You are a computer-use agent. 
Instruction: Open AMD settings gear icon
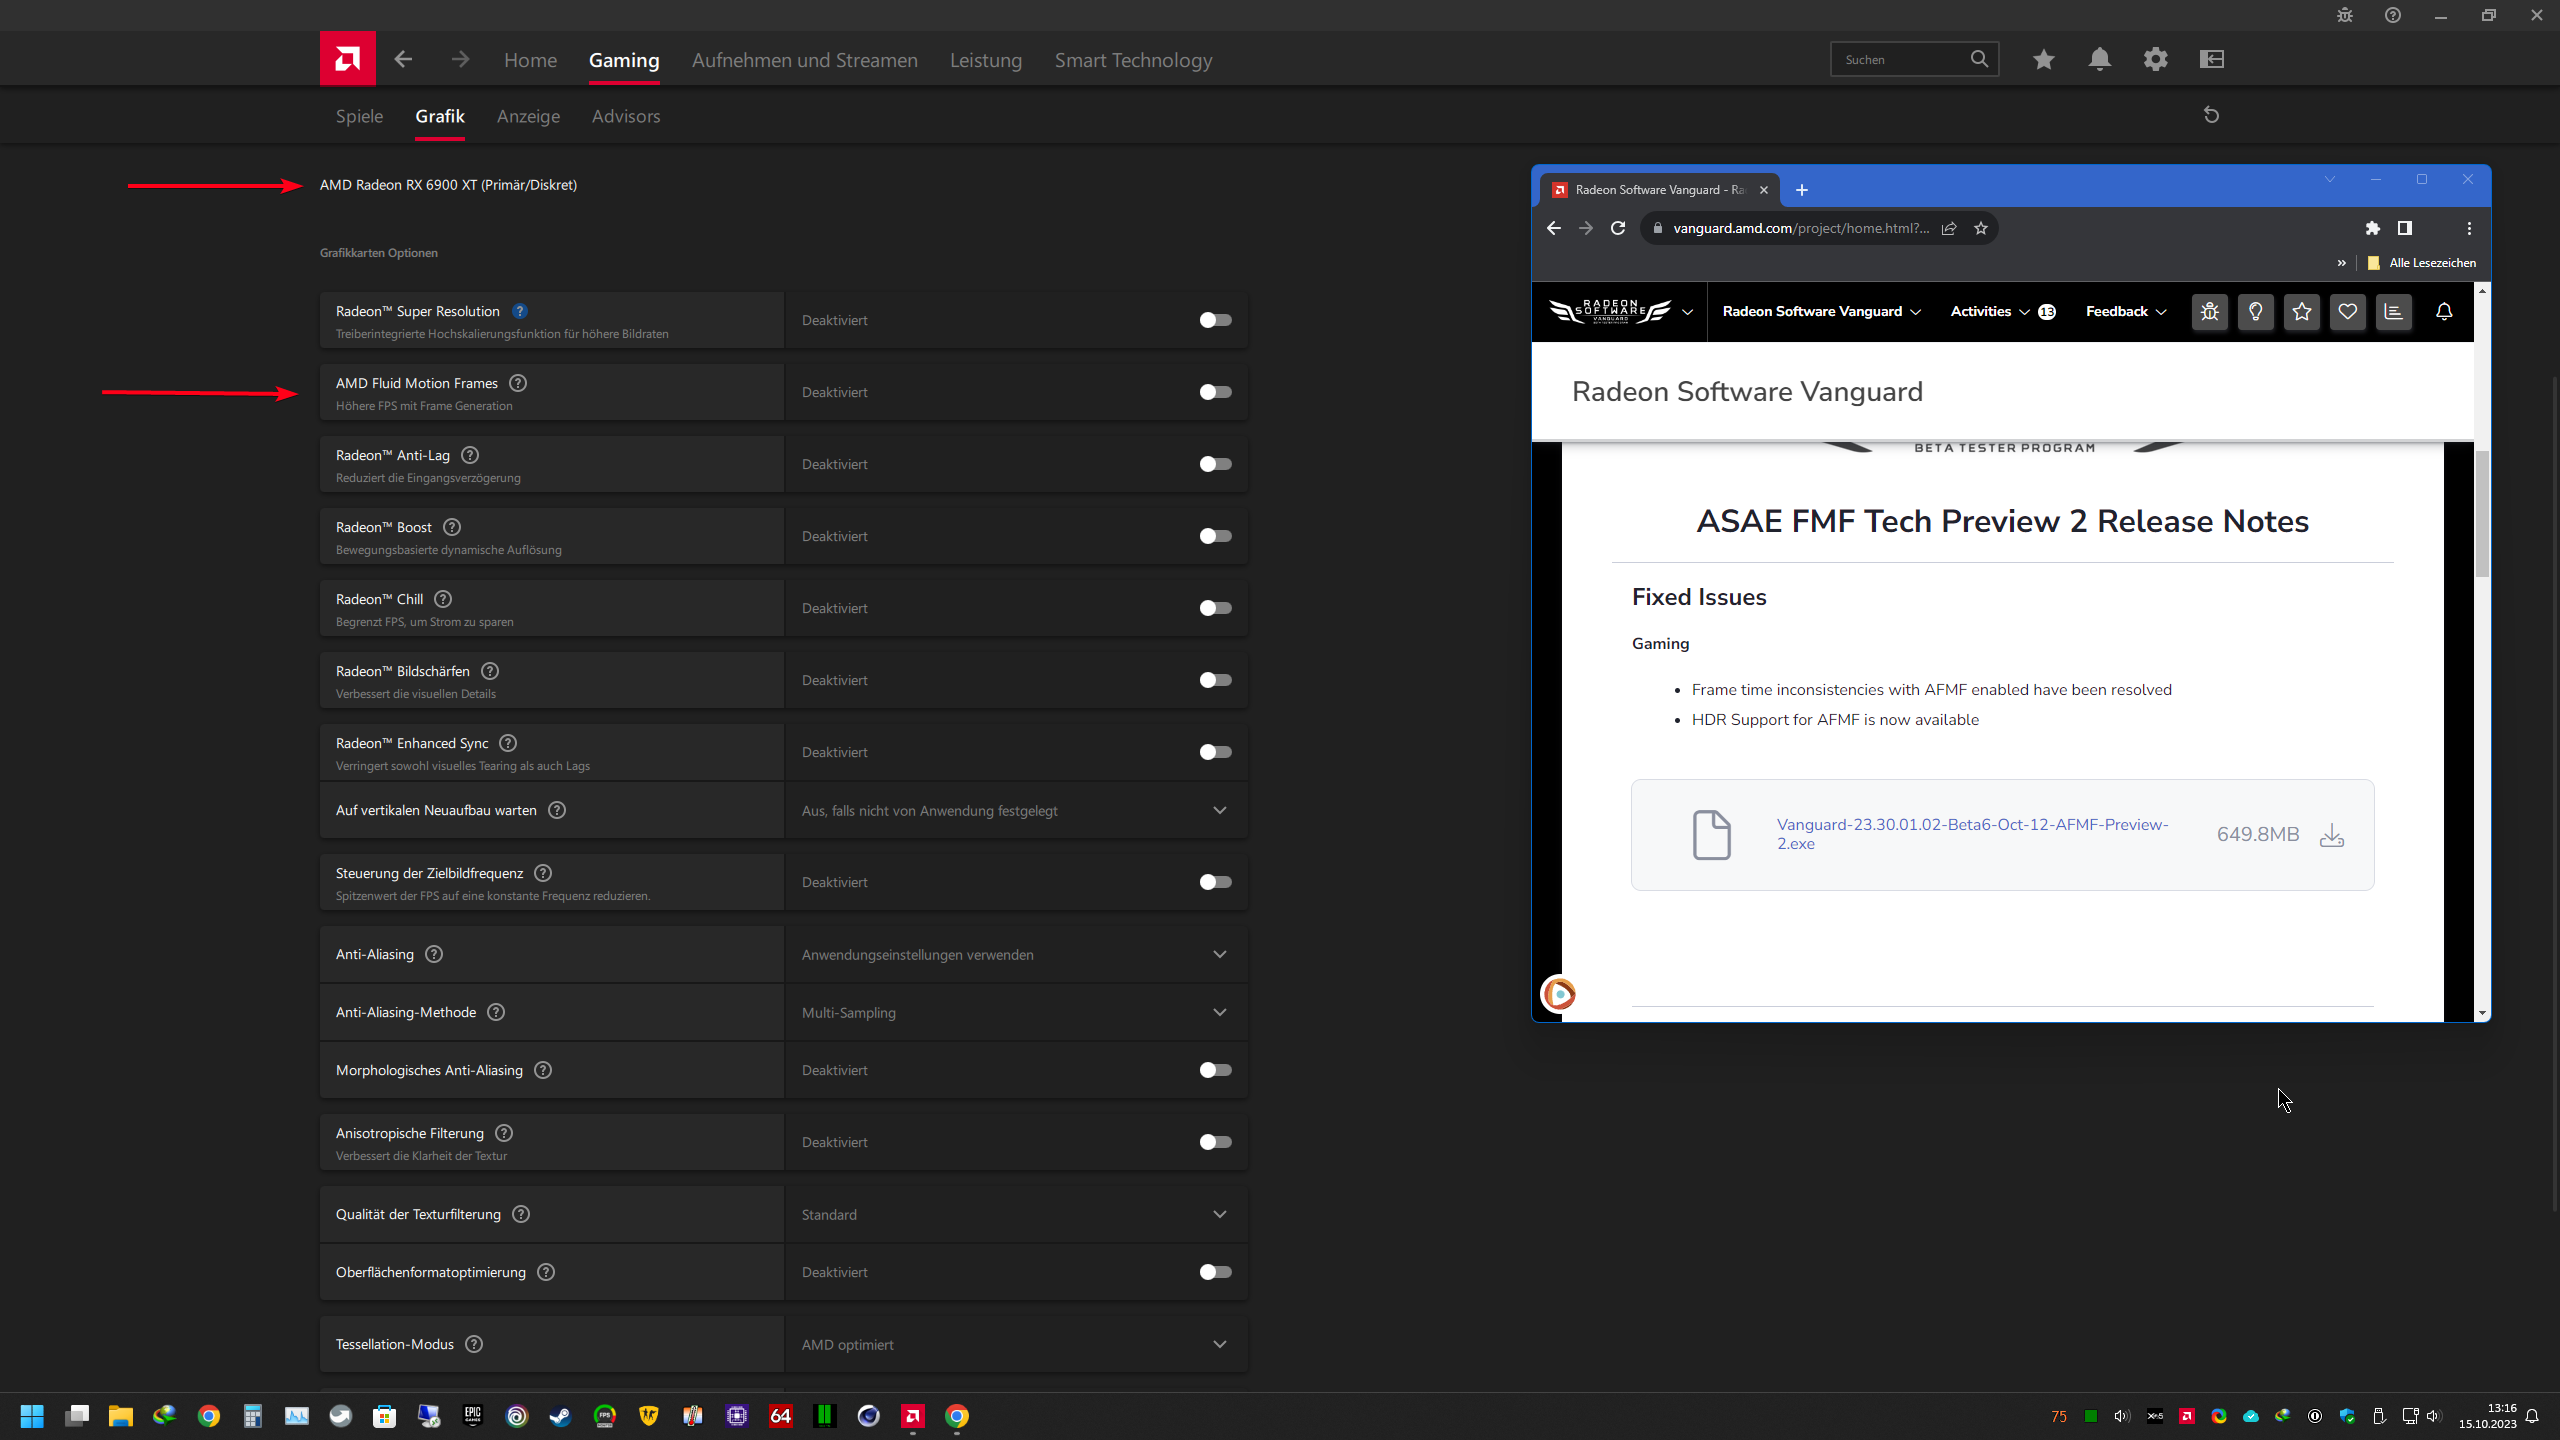2155,59
